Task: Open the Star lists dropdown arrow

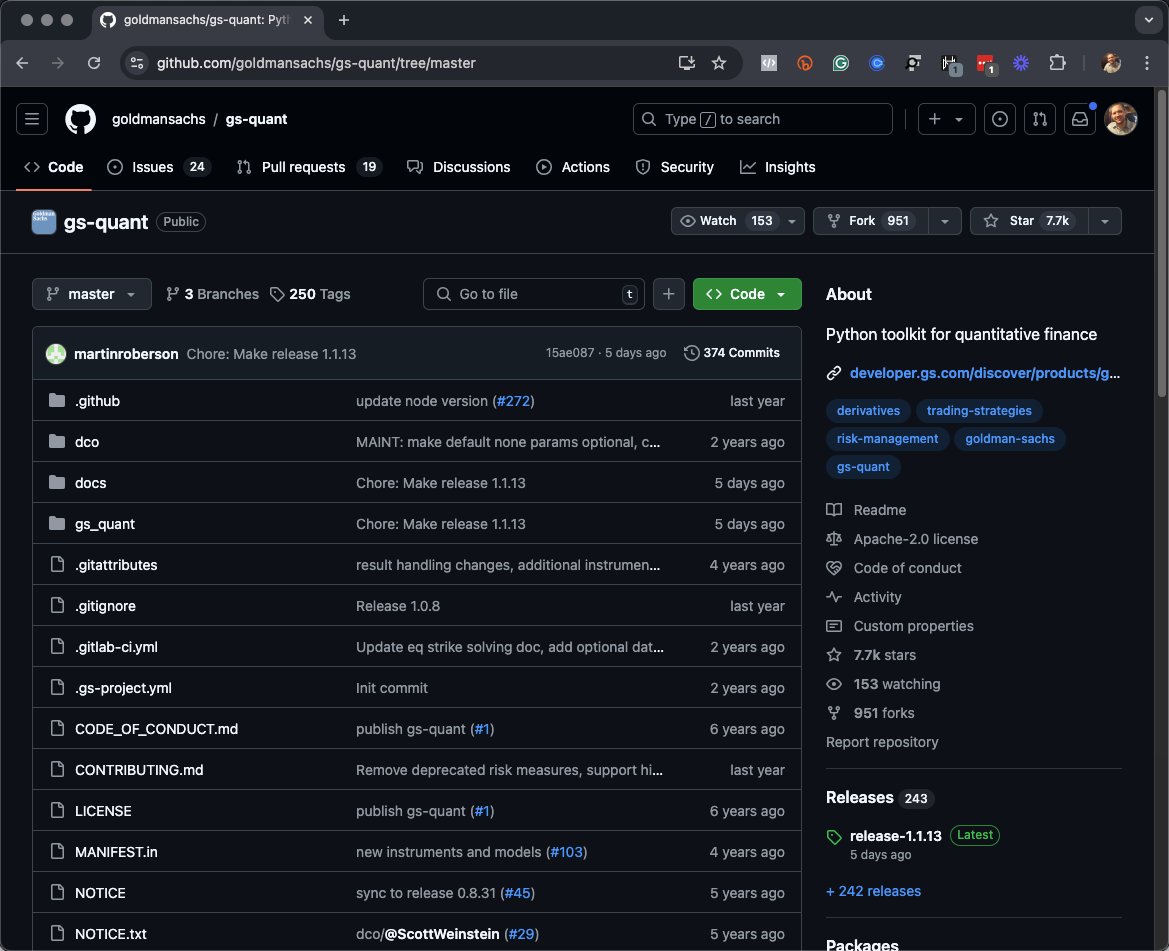Action: click(1105, 221)
